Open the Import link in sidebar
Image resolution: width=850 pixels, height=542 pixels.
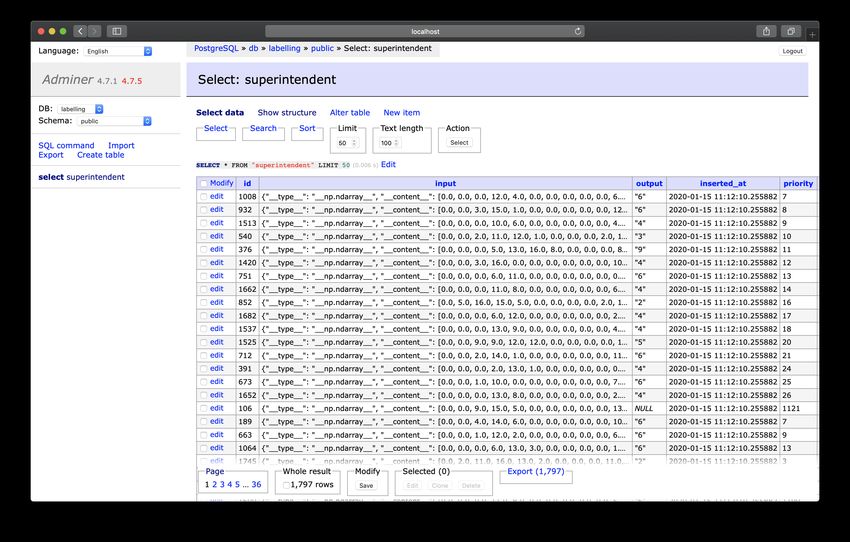click(121, 145)
